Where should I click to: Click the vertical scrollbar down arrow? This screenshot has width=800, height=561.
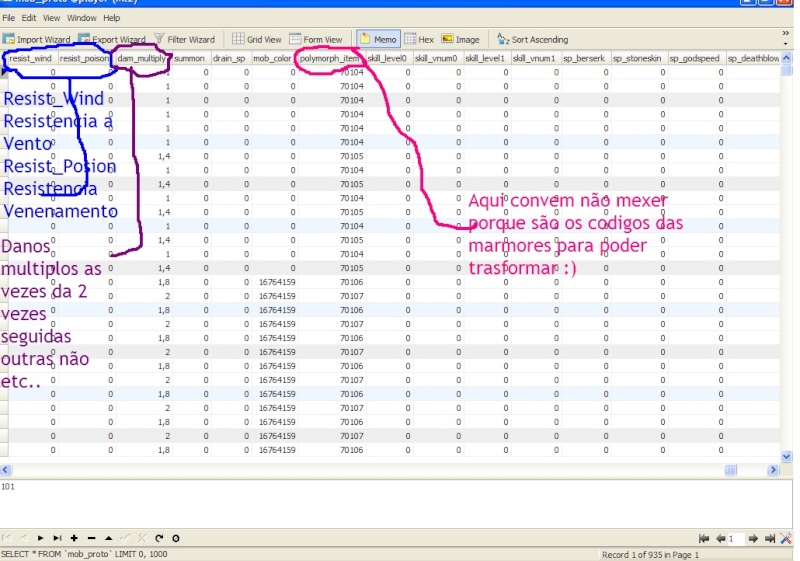[x=786, y=456]
